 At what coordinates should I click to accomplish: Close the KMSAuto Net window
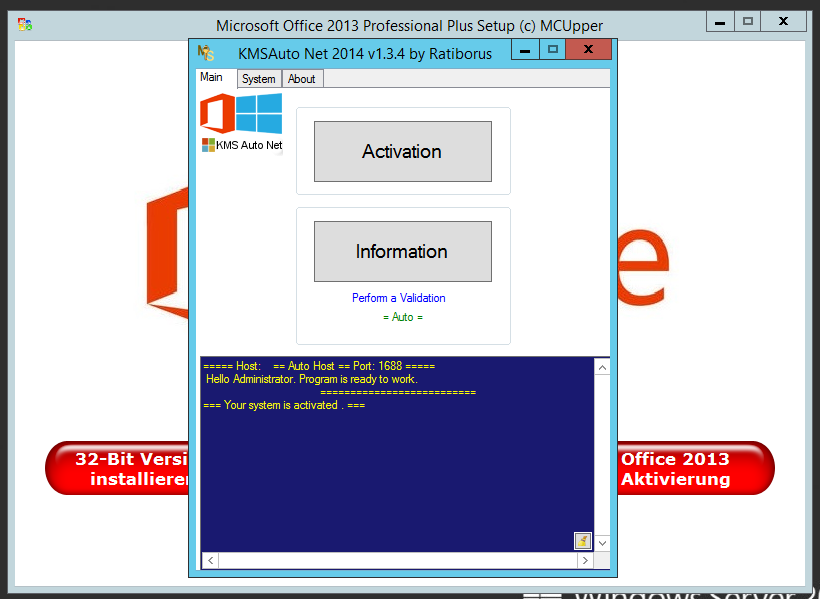pos(588,49)
